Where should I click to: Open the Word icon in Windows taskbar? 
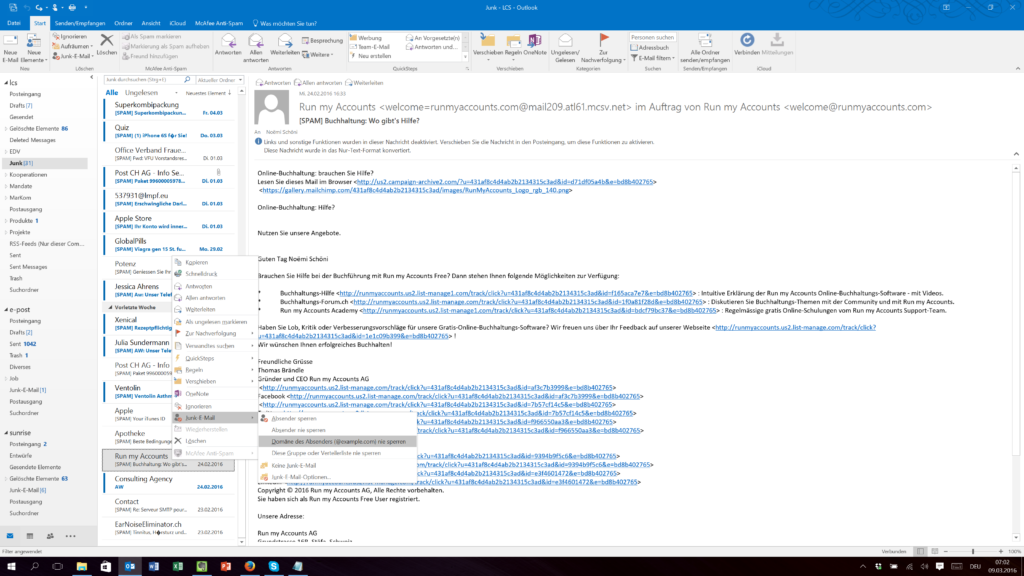click(x=154, y=566)
